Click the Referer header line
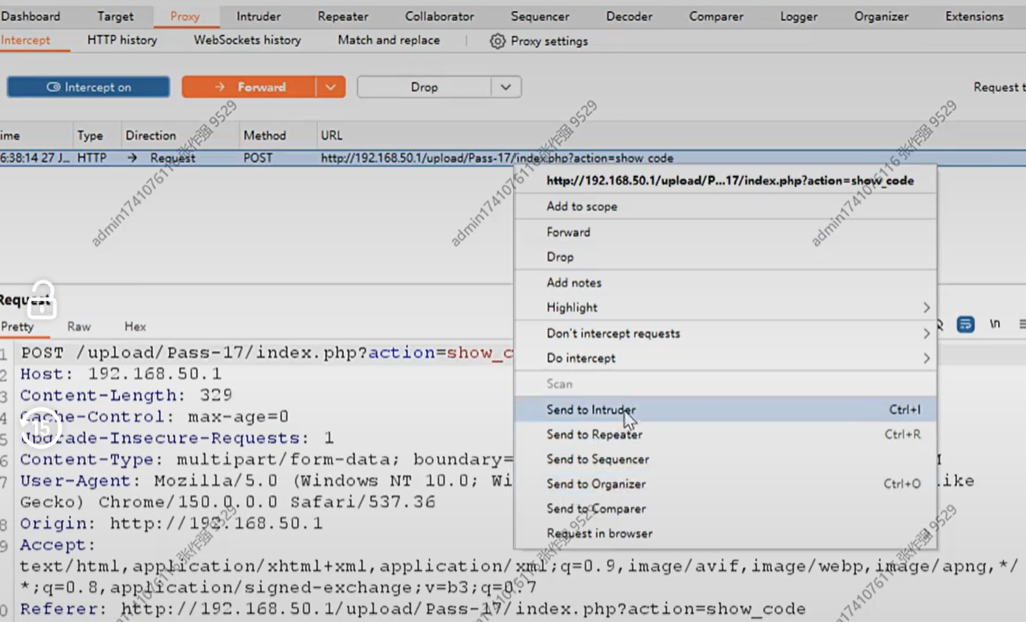Viewport: 1026px width, 622px height. tap(412, 609)
